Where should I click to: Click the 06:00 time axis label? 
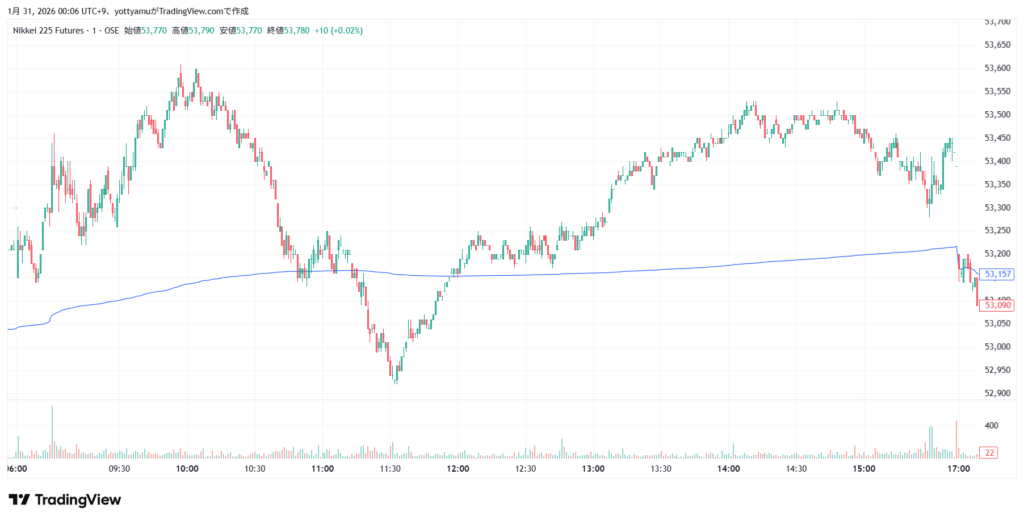coord(16,468)
